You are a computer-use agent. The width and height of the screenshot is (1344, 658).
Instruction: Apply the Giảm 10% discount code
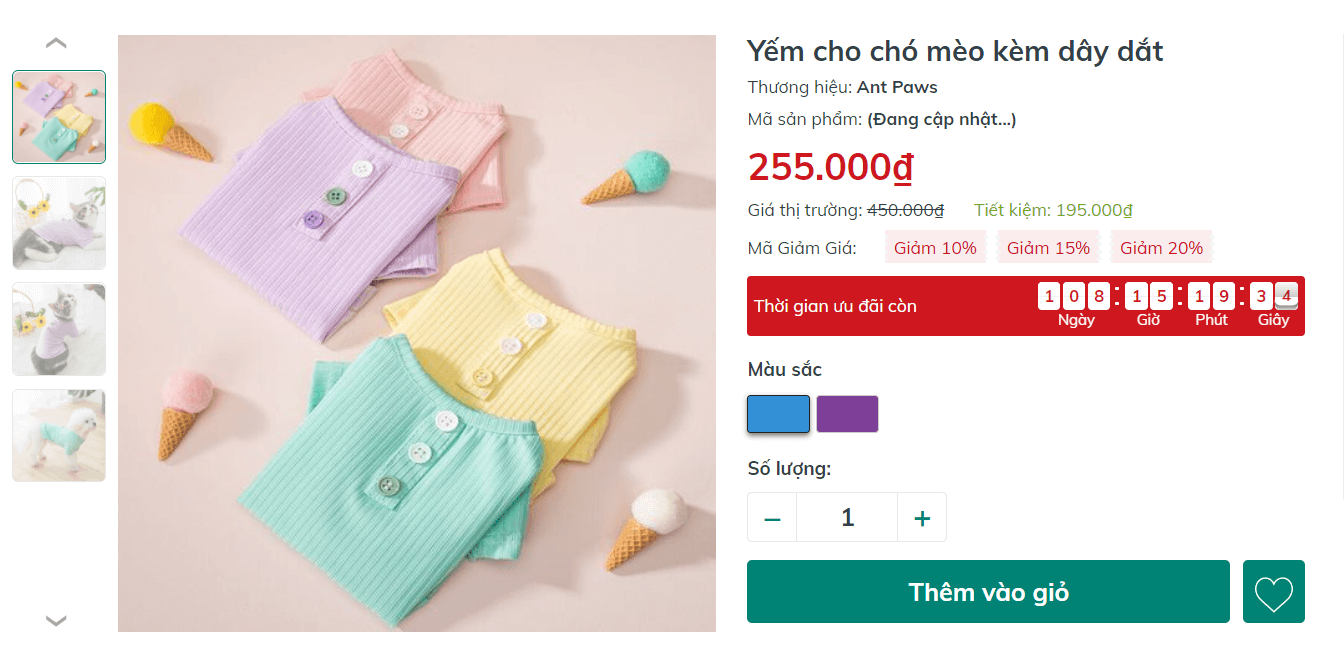(x=935, y=248)
